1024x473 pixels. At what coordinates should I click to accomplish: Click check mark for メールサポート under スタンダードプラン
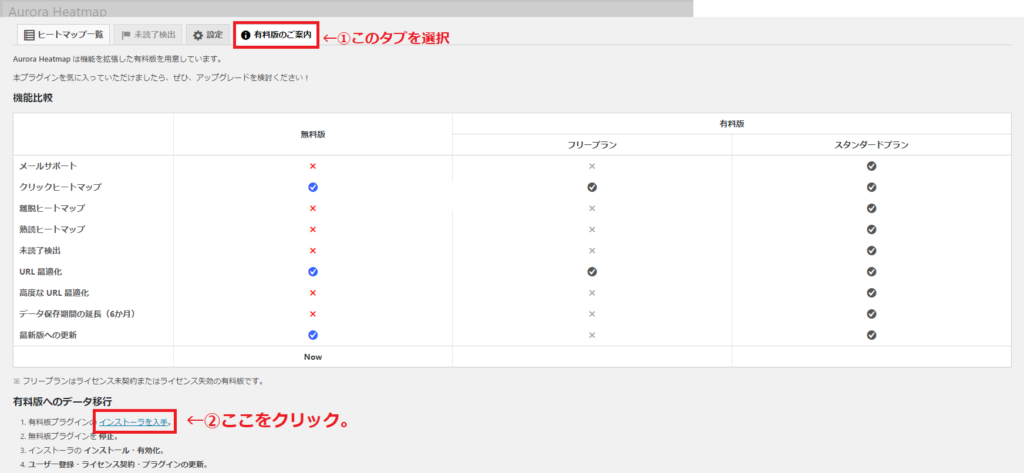[871, 166]
